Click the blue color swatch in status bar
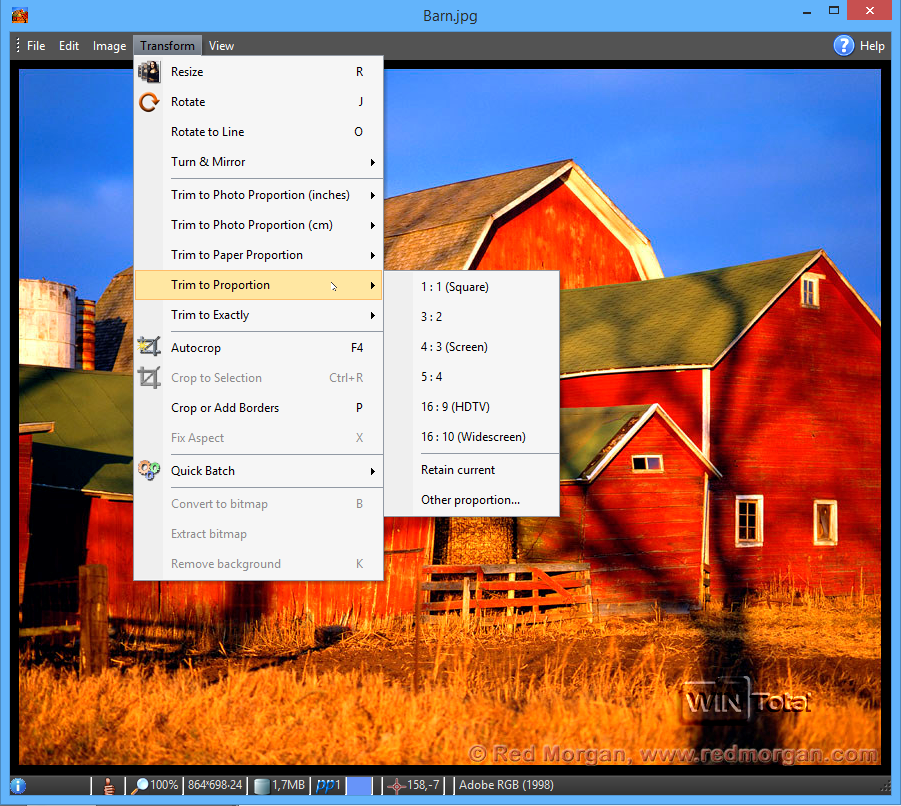 [x=360, y=786]
